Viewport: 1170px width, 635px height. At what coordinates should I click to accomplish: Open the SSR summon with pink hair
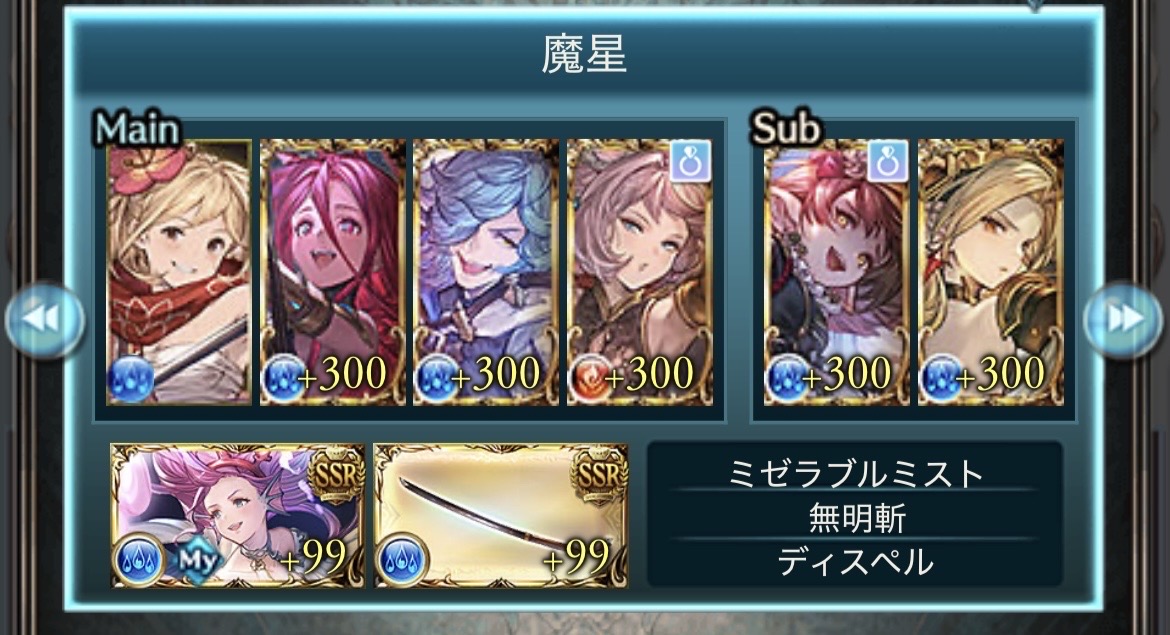tap(238, 516)
